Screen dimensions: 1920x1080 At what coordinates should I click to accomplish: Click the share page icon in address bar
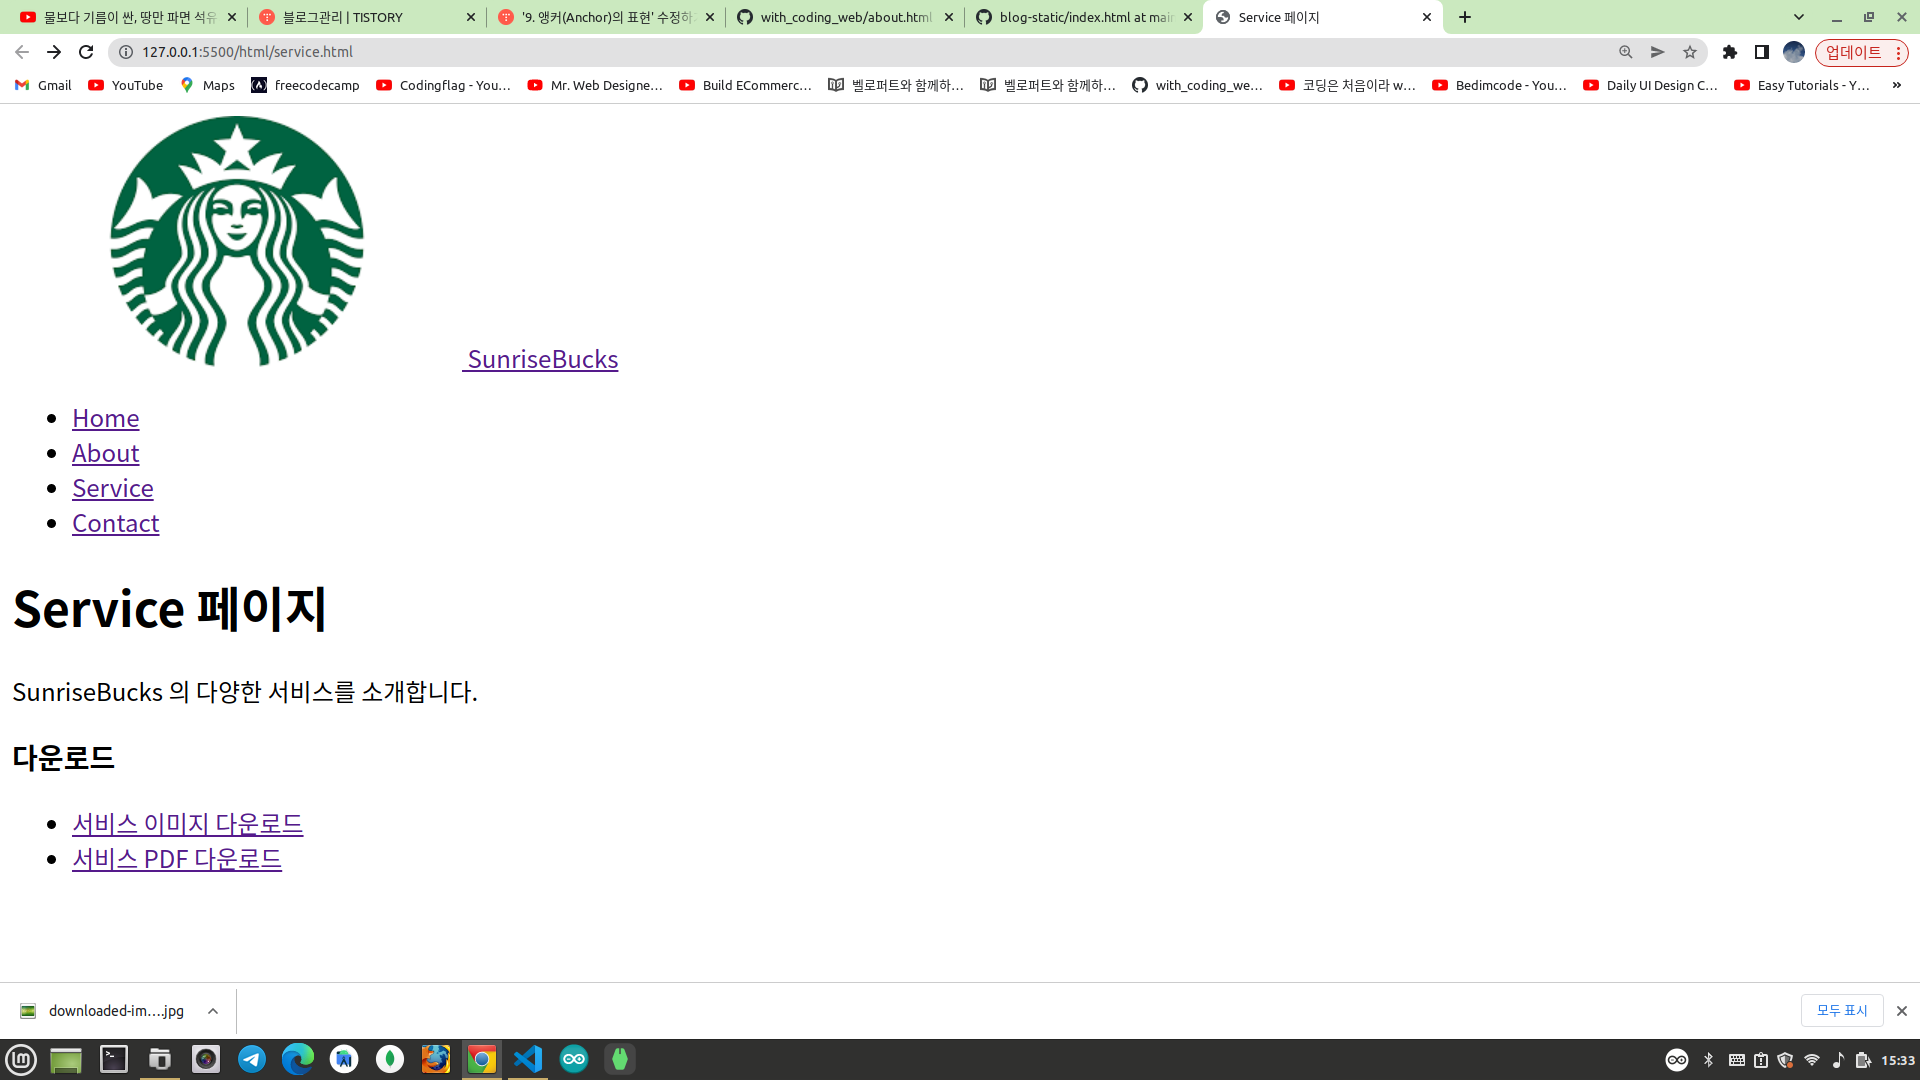click(x=1658, y=52)
